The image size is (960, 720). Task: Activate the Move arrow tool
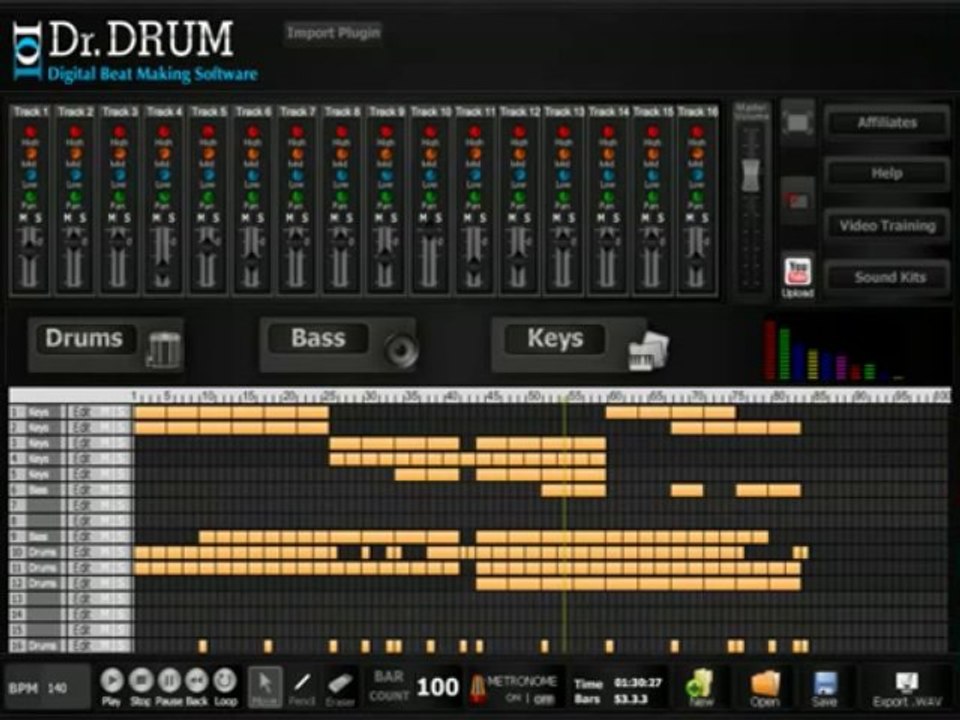(x=265, y=686)
